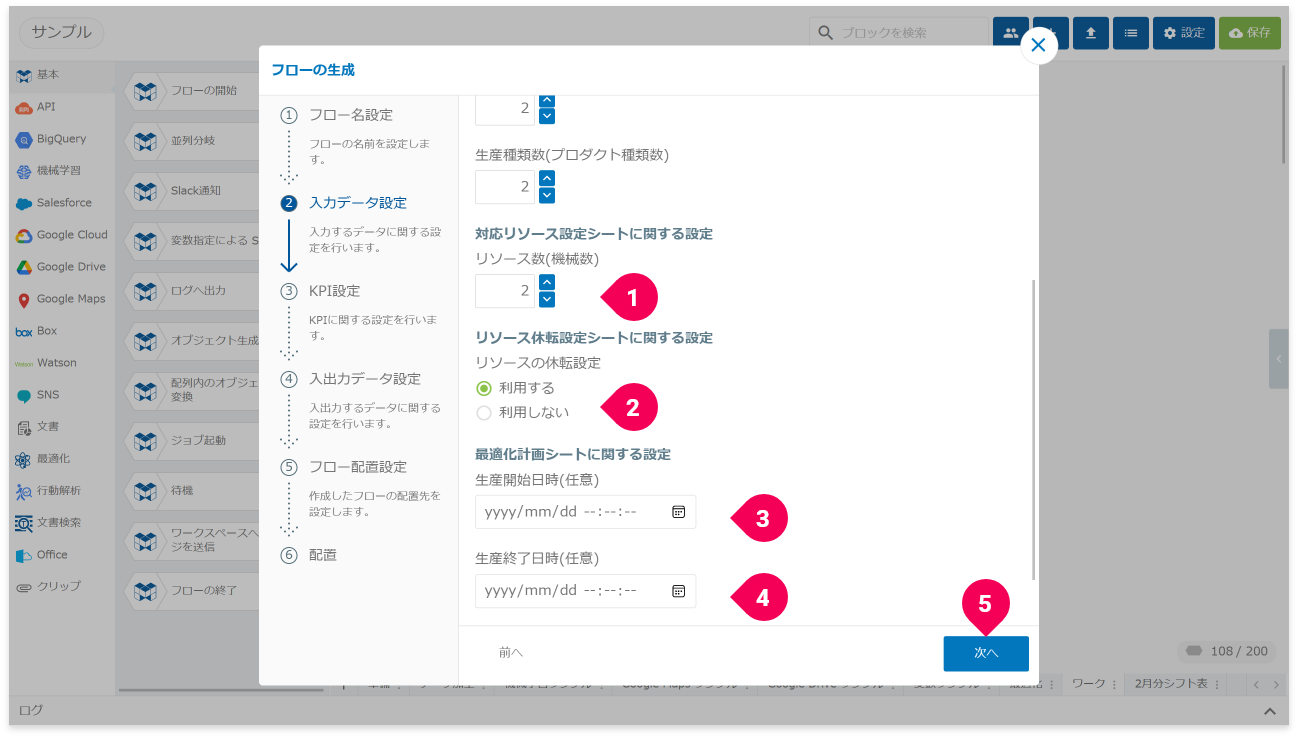
Task: Click the upload arrow toolbar icon
Action: click(x=1090, y=33)
